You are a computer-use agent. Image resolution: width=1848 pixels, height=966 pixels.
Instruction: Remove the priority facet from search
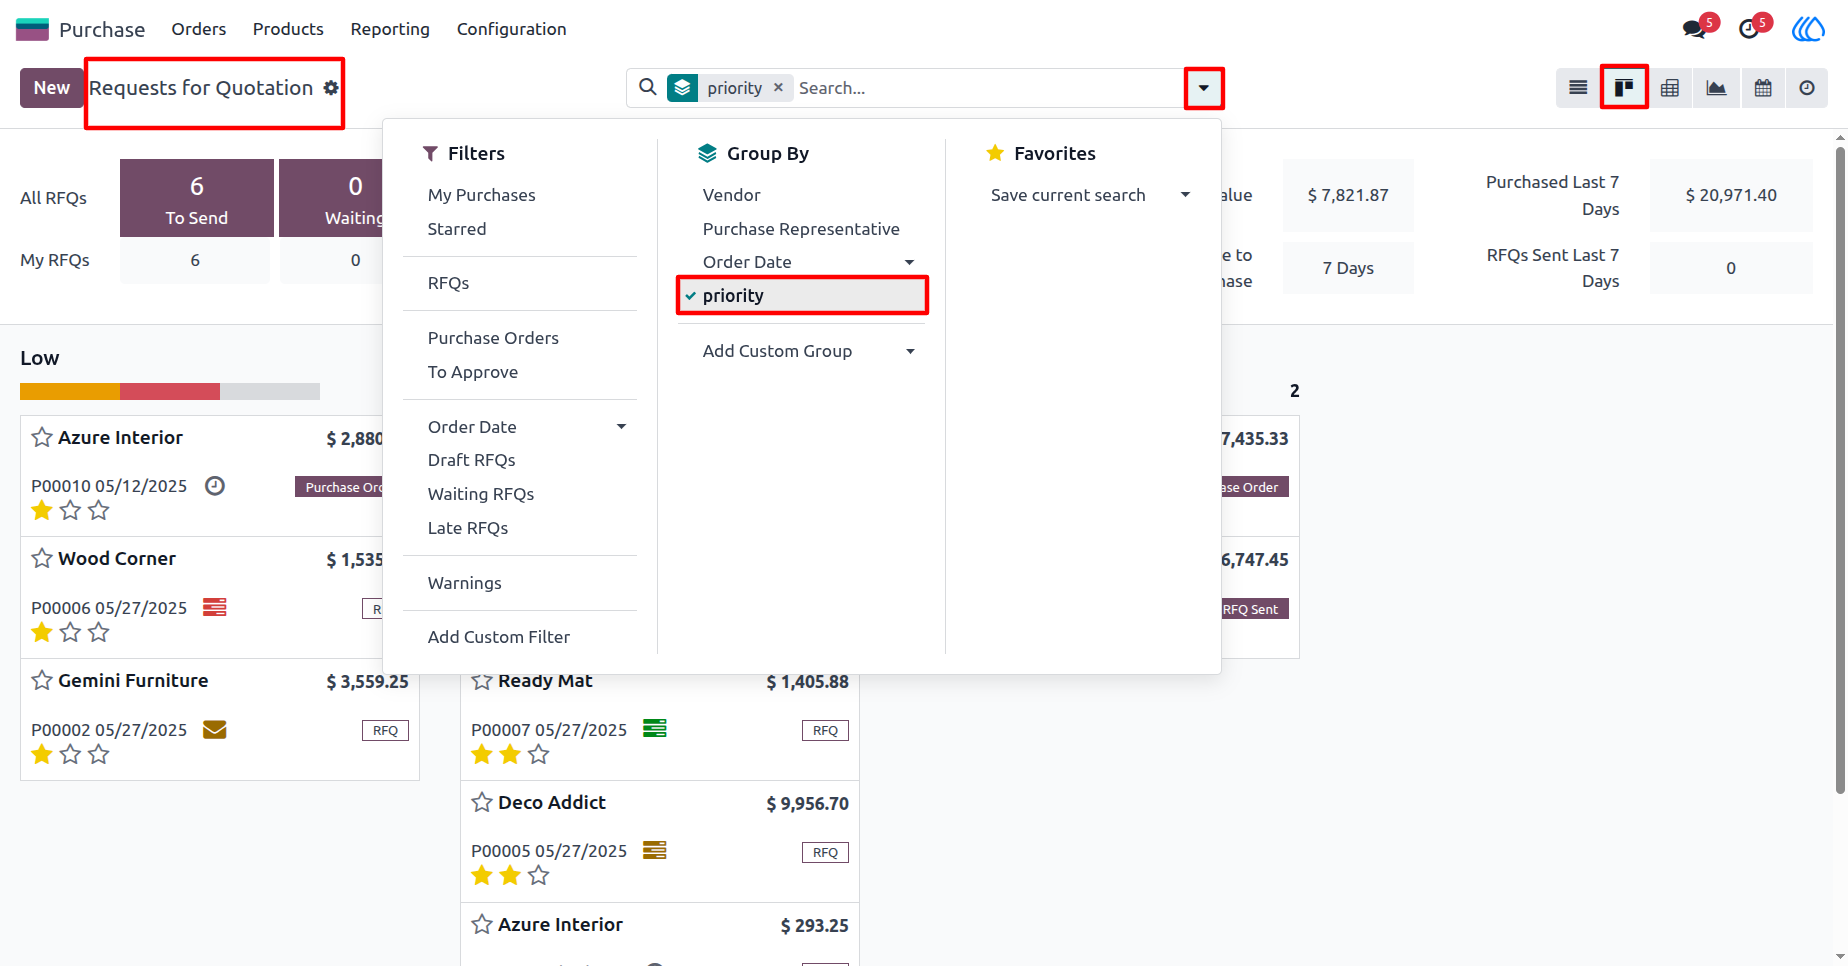coord(778,88)
